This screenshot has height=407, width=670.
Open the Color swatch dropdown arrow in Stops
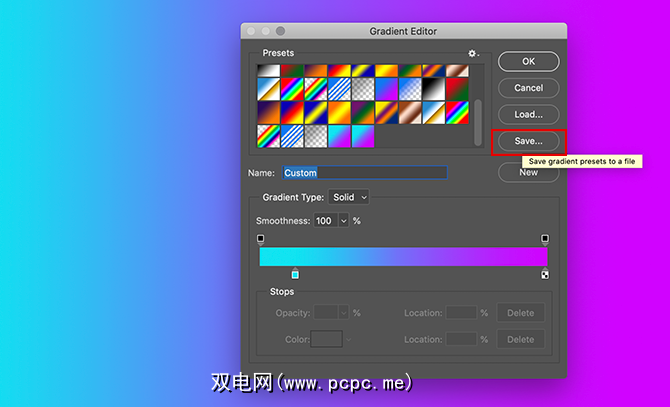coord(348,339)
